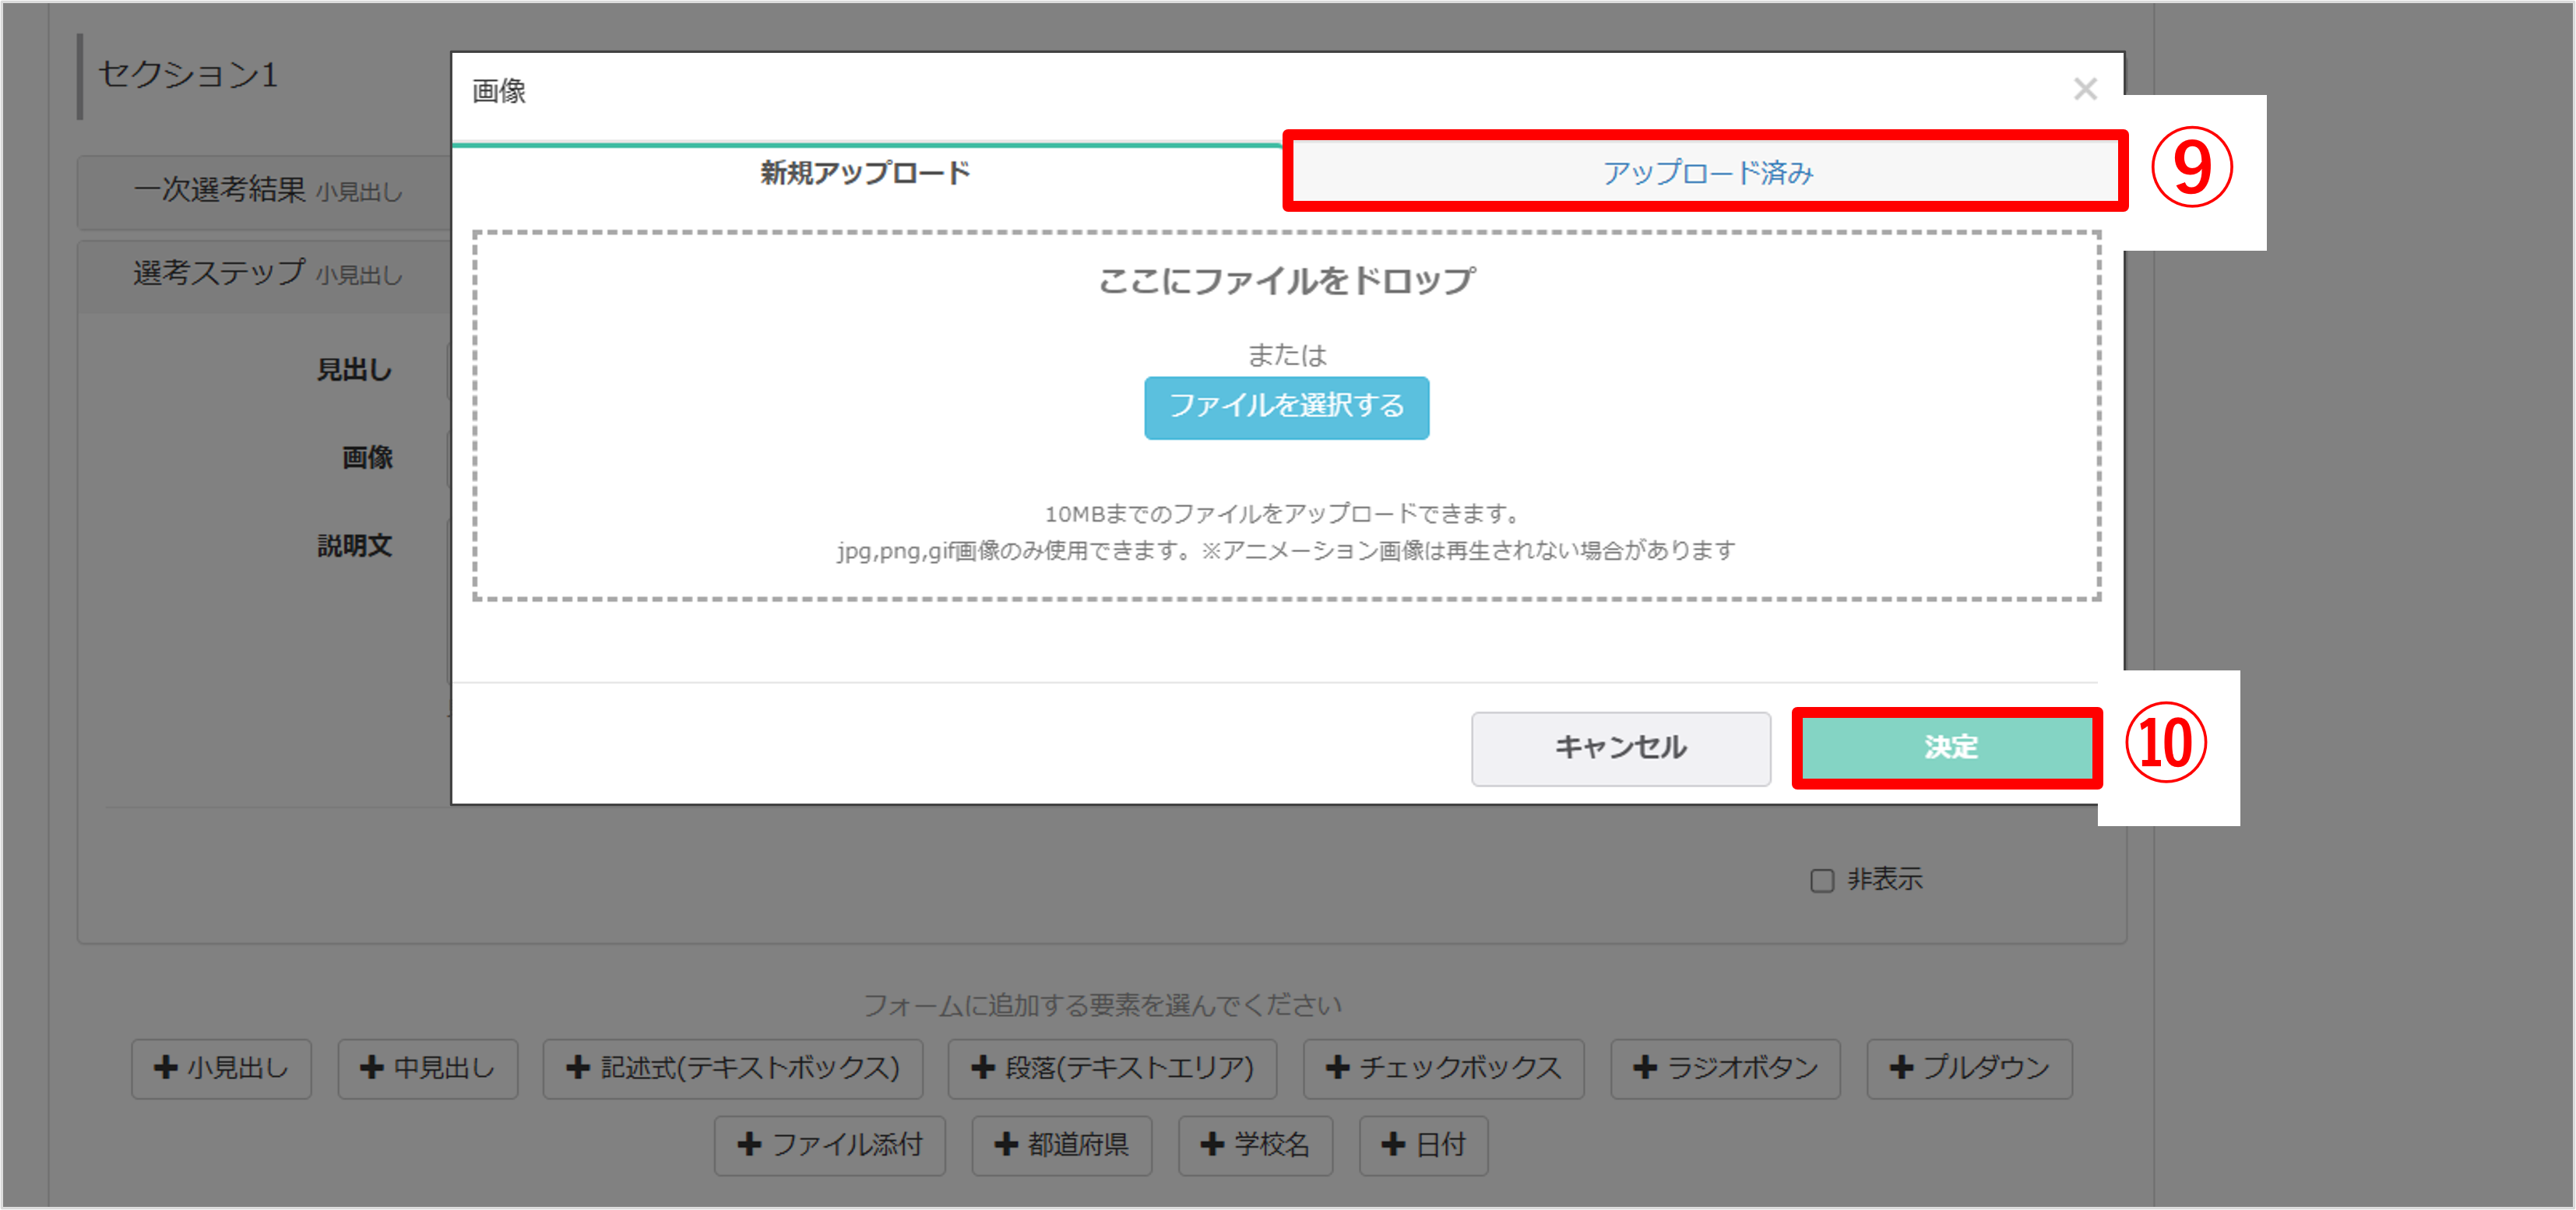This screenshot has width=2576, height=1210.
Task: Click the ここにファイルをドロップ drop zone text
Action: tap(1286, 281)
